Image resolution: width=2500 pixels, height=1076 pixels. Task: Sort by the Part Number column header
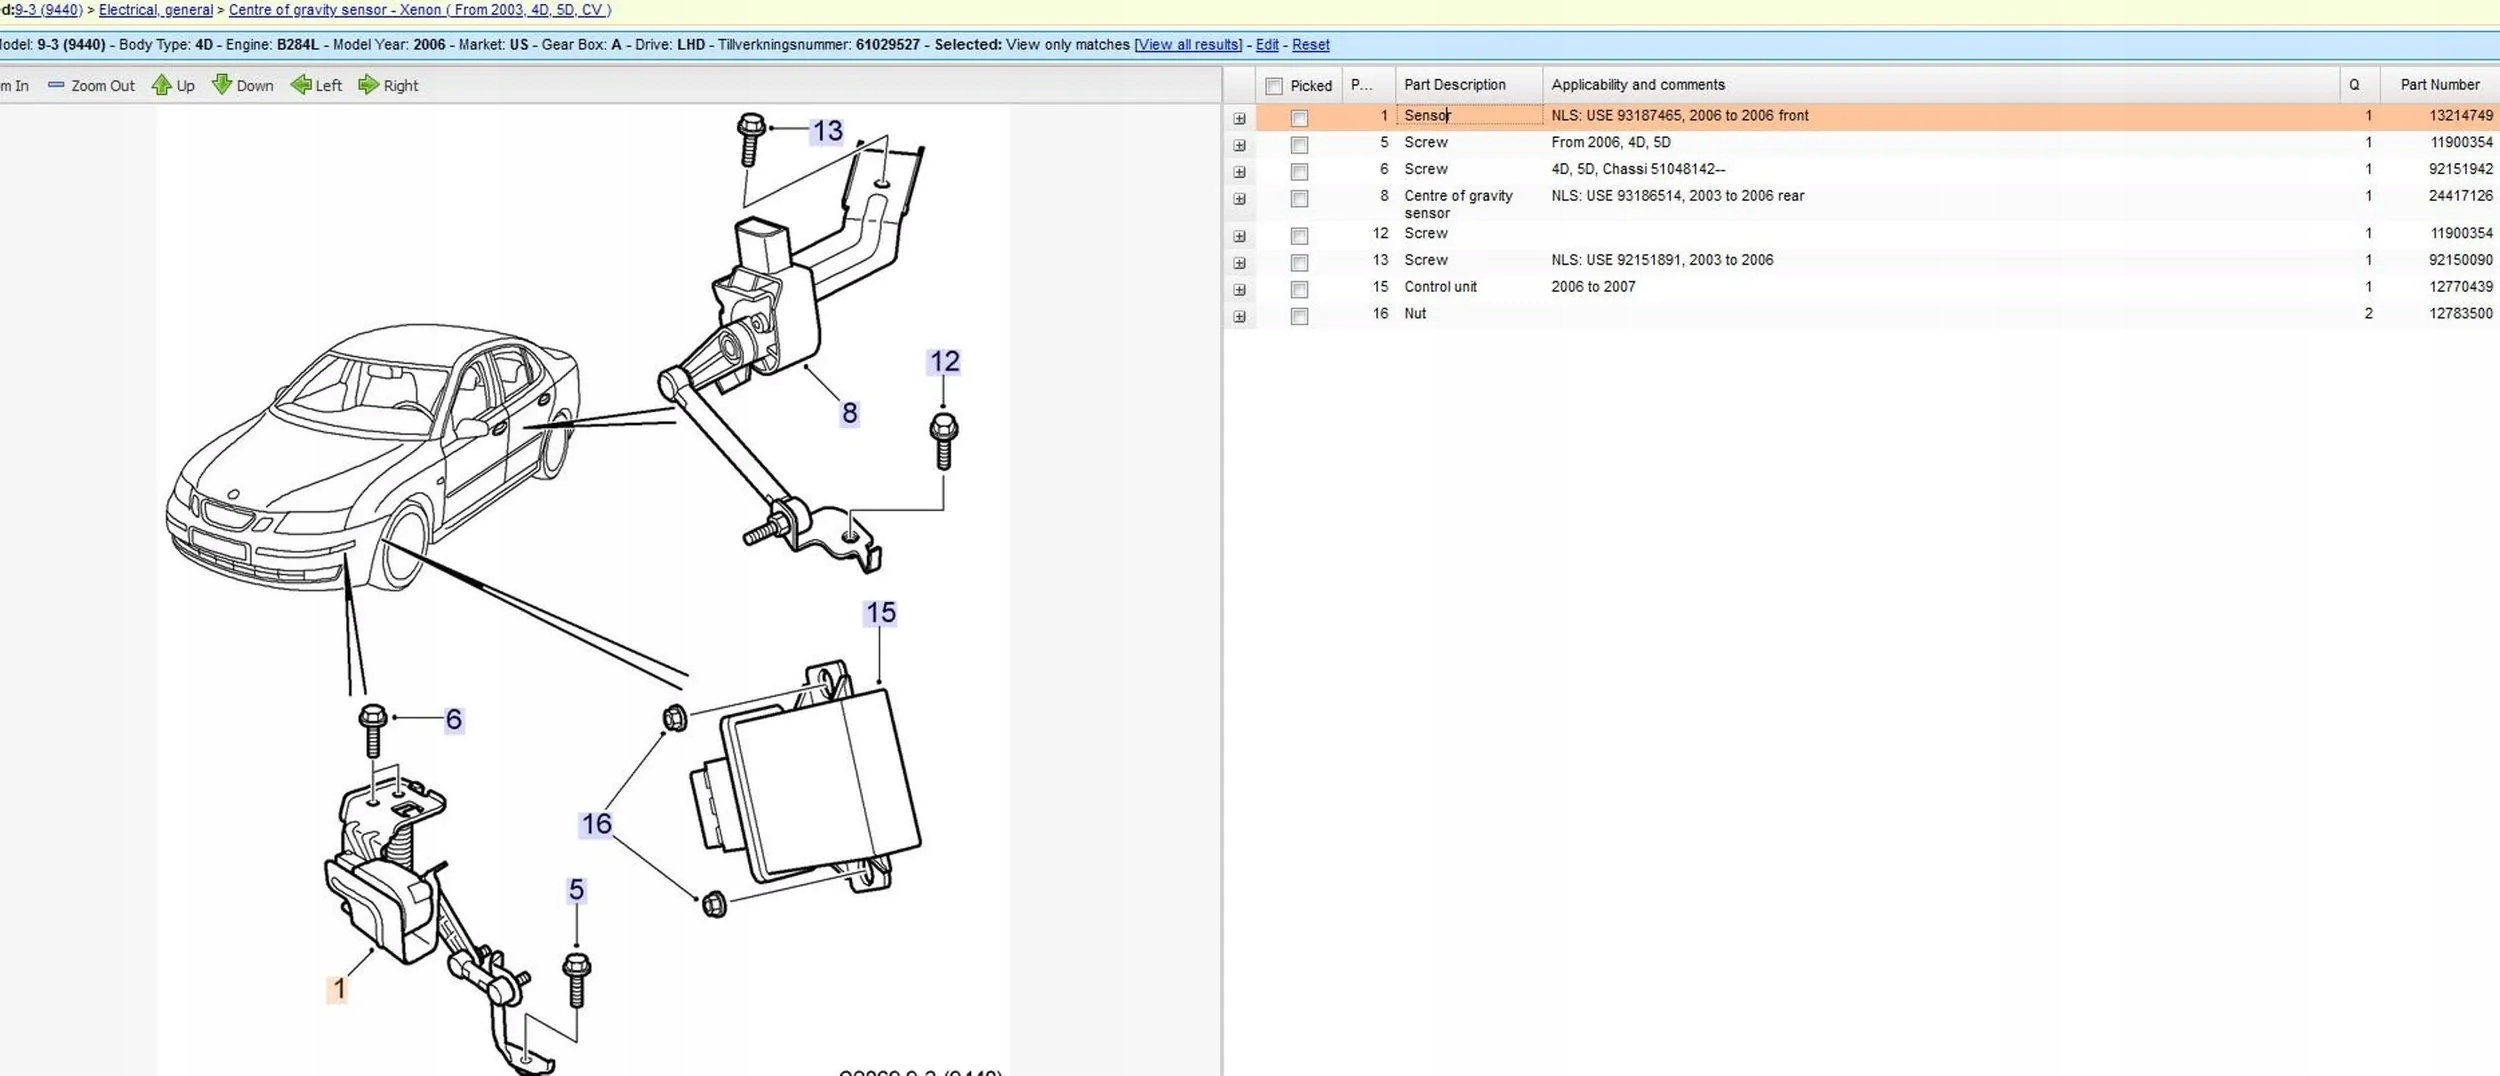[2439, 85]
